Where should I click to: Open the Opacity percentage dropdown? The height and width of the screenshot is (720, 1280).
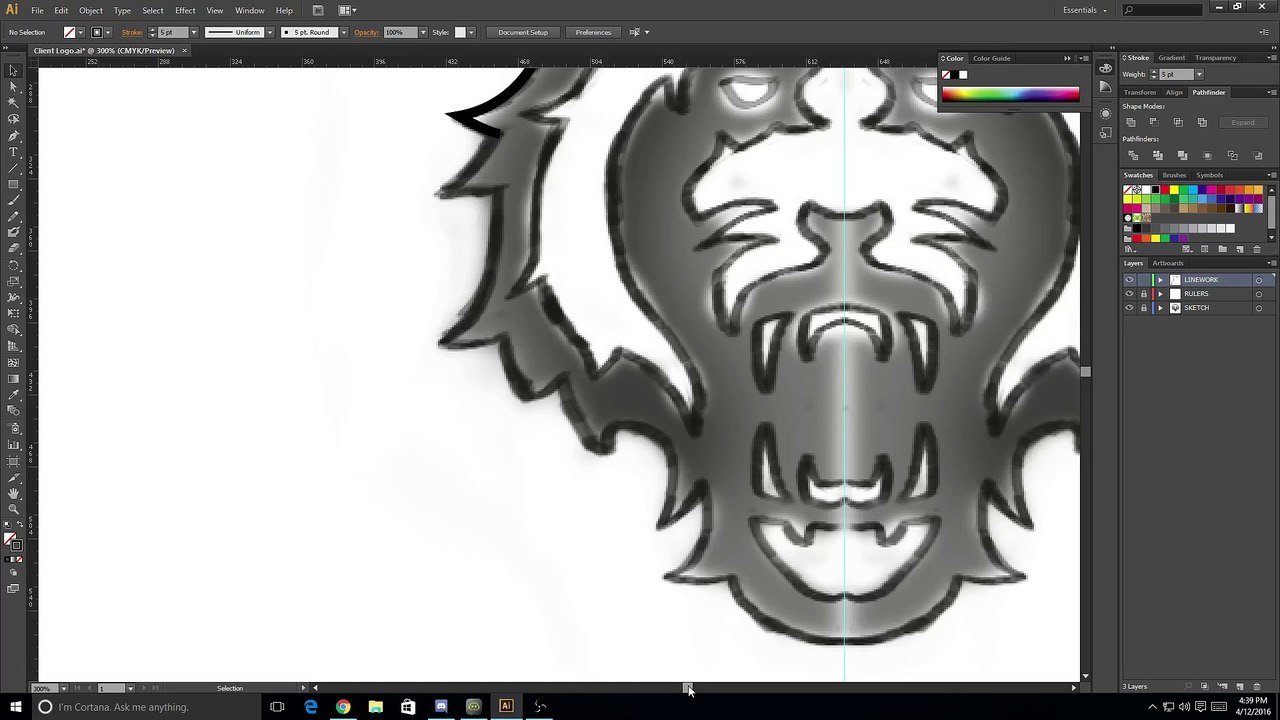423,32
